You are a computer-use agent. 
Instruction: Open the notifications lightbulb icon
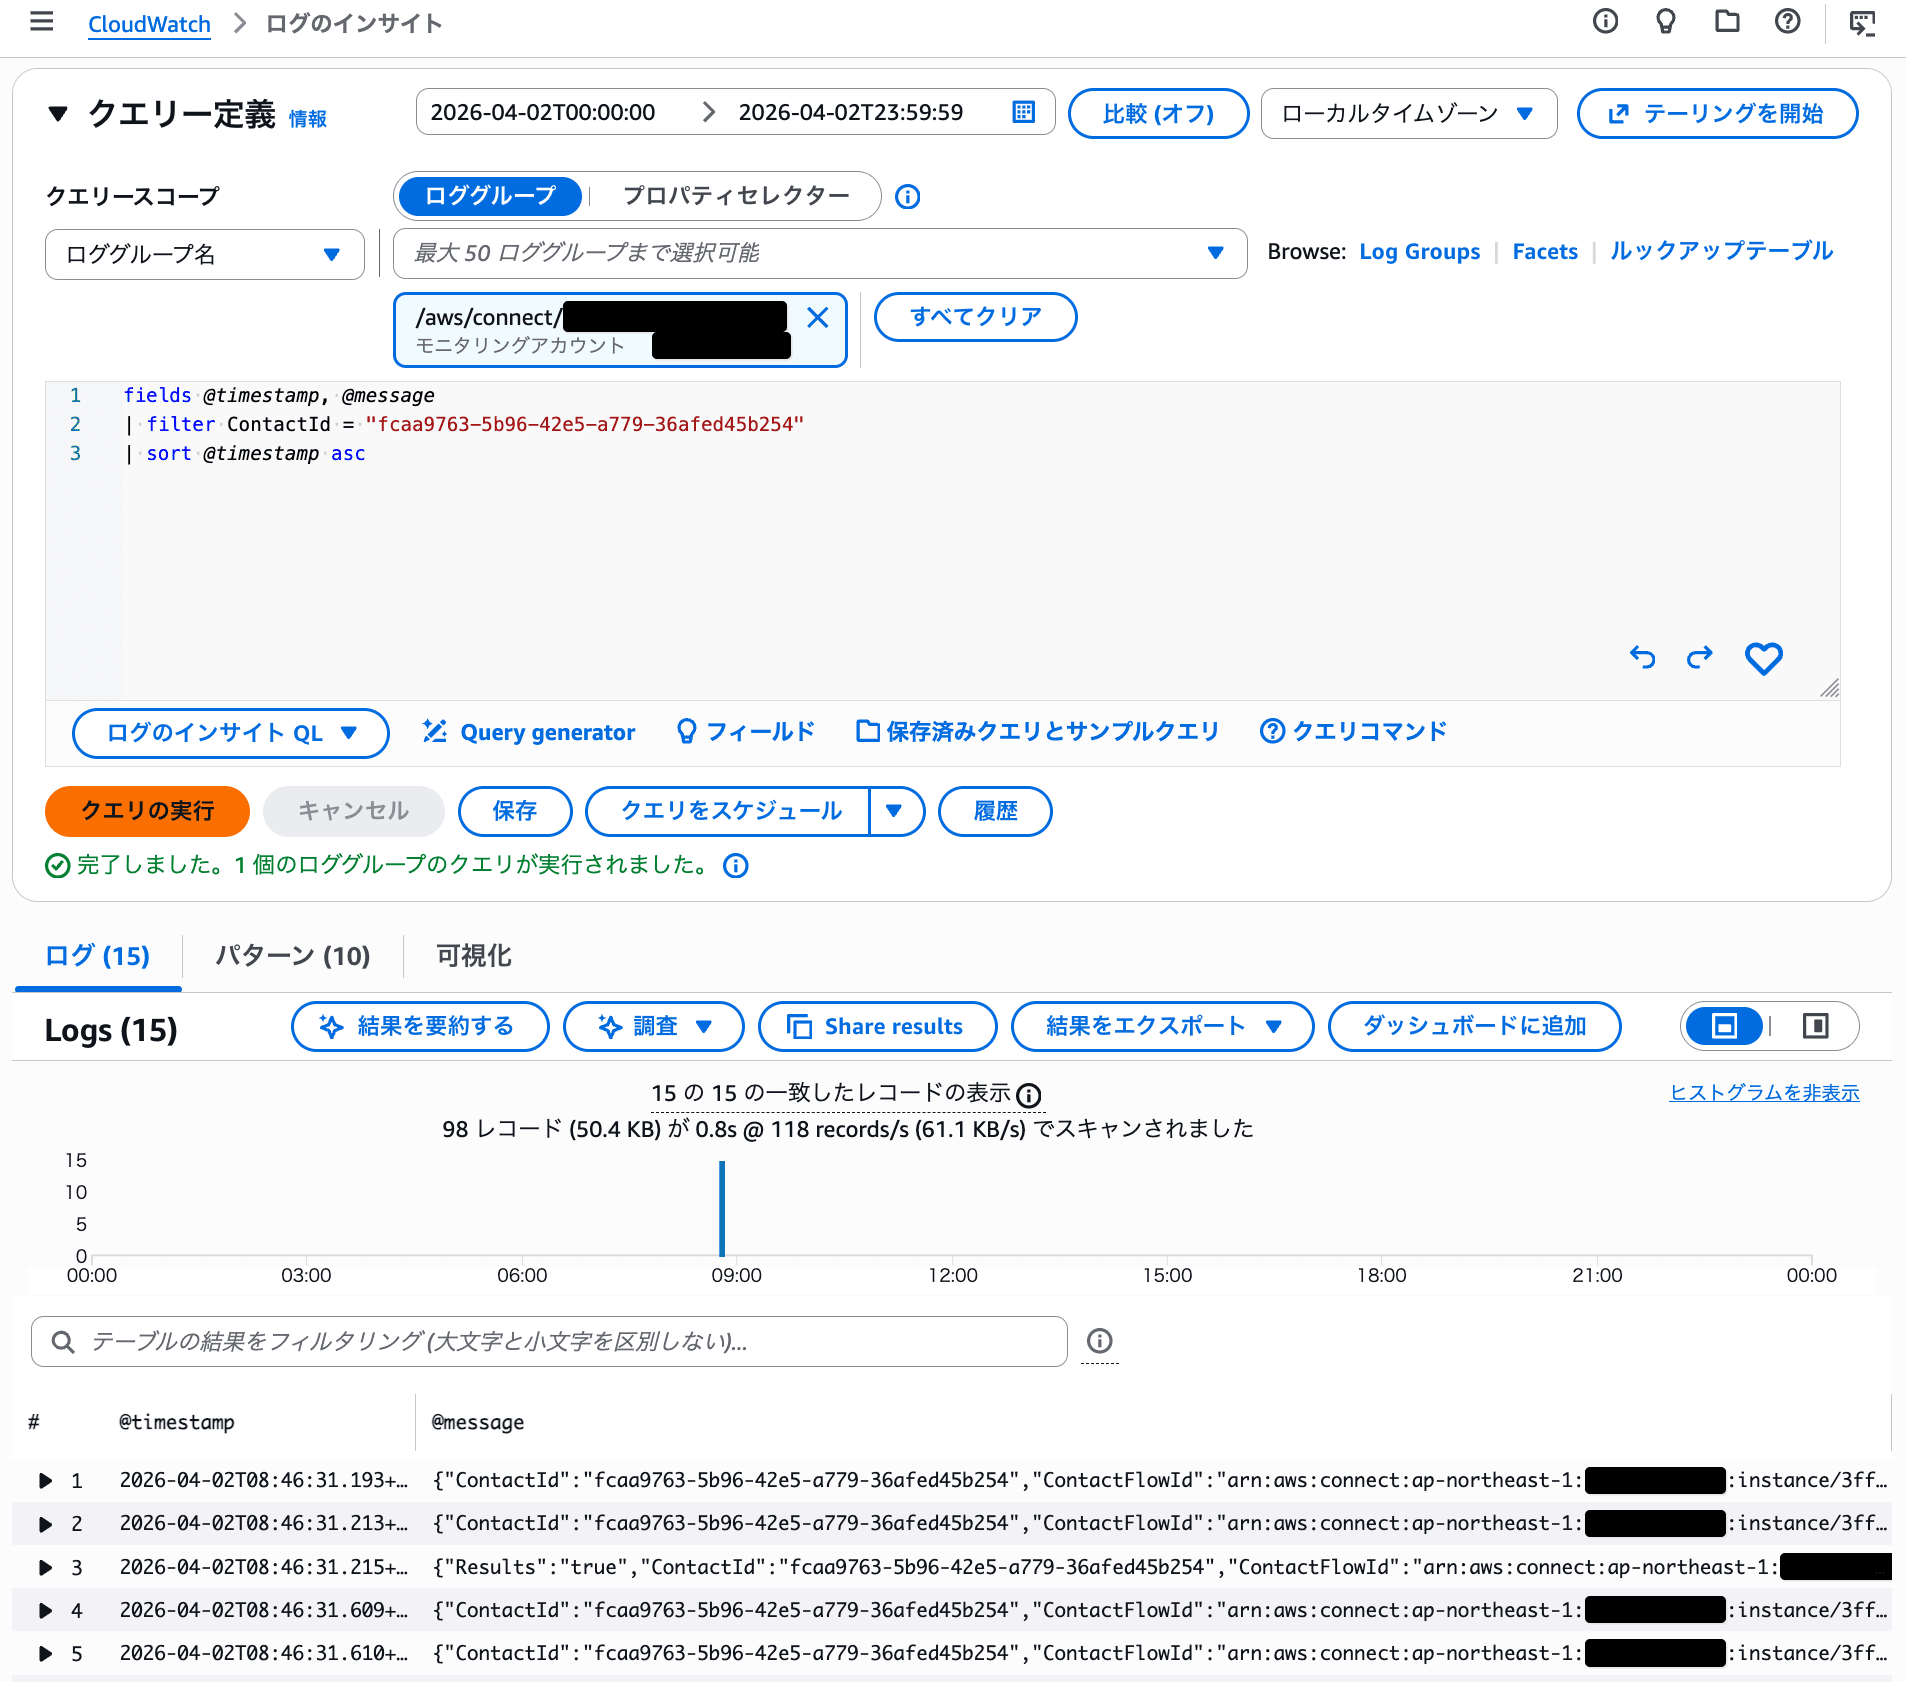tap(1665, 21)
